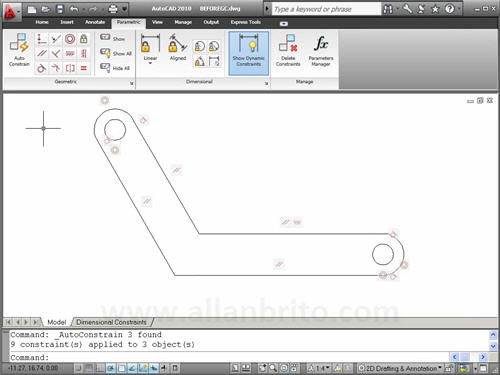Image resolution: width=500 pixels, height=375 pixels.
Task: Open a file from Quick Access toolbar
Action: (x=46, y=9)
